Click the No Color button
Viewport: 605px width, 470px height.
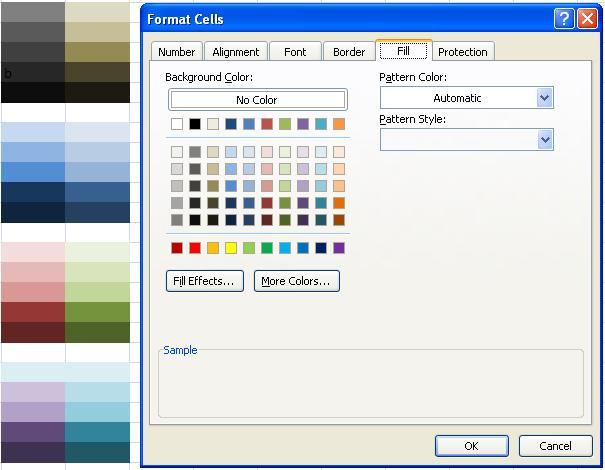257,100
